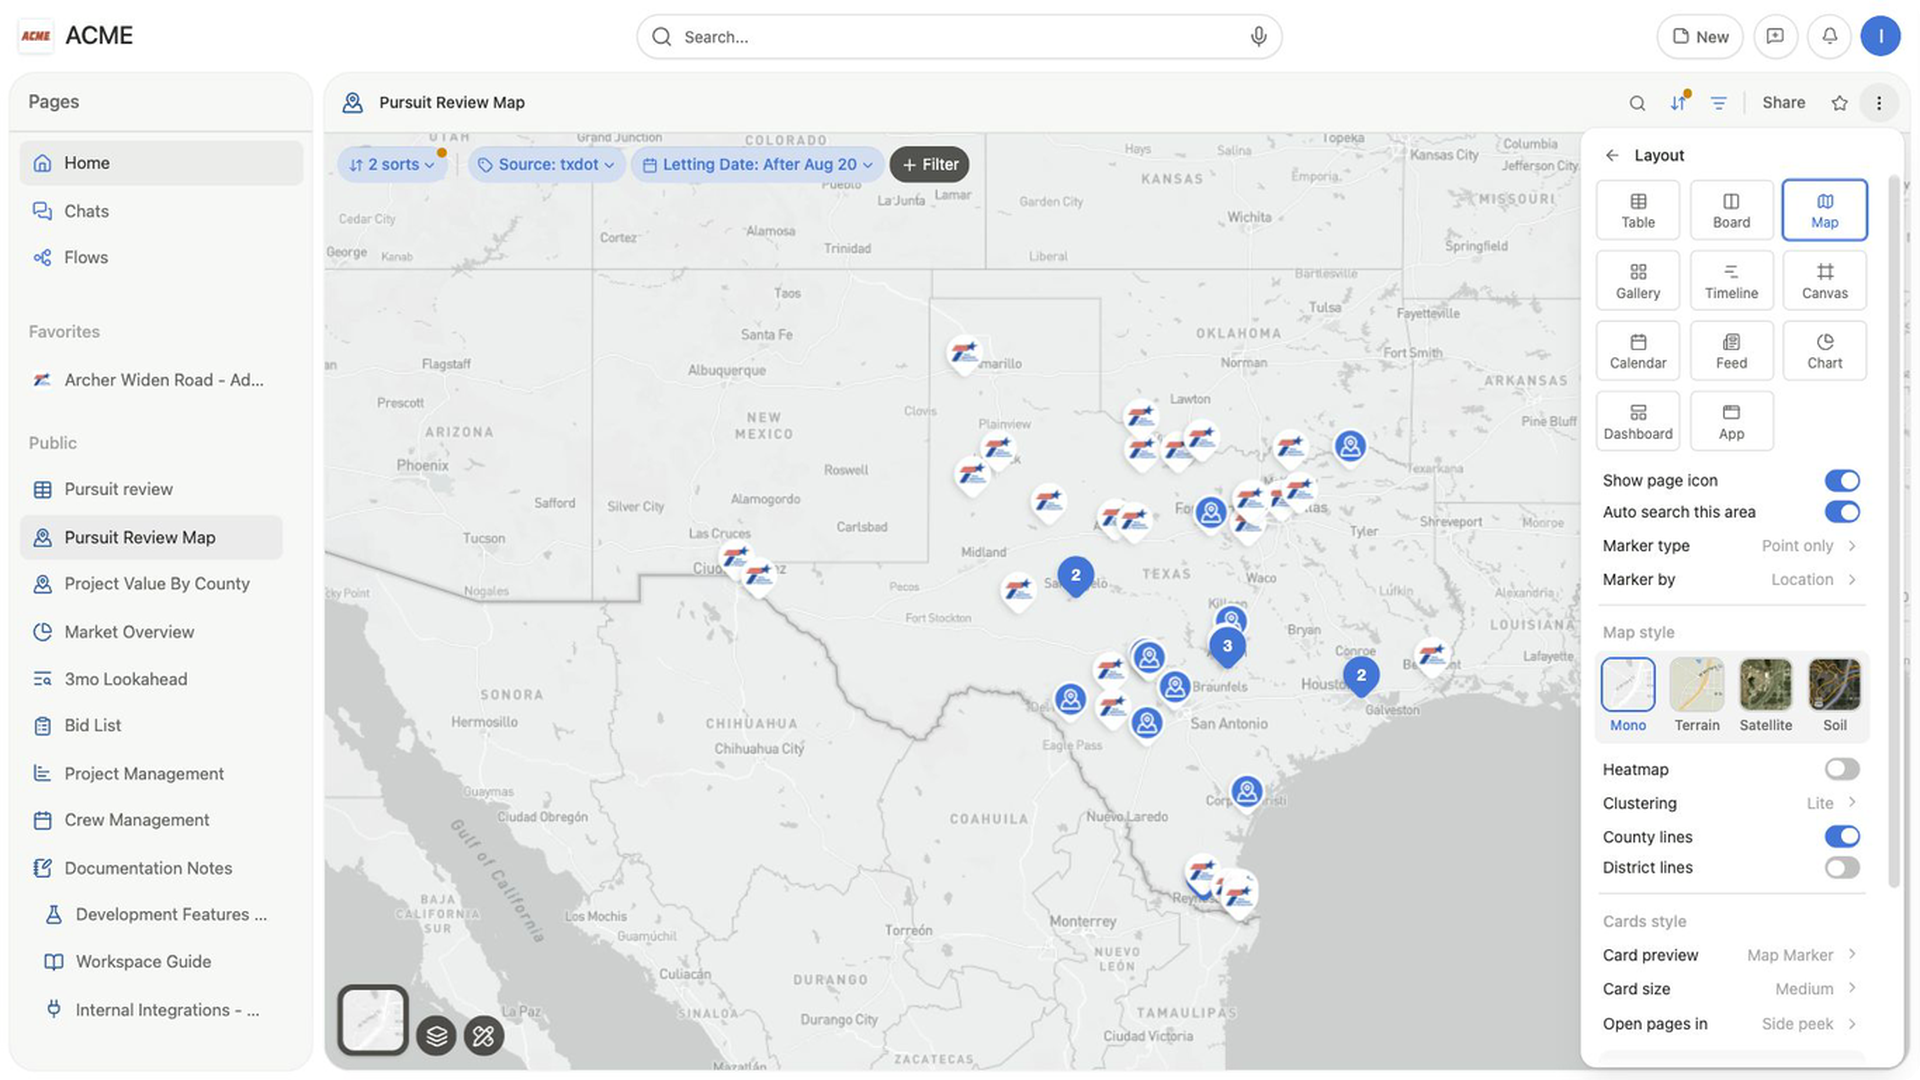Image resolution: width=1920 pixels, height=1080 pixels.
Task: Select the Satellite map style
Action: pos(1766,696)
